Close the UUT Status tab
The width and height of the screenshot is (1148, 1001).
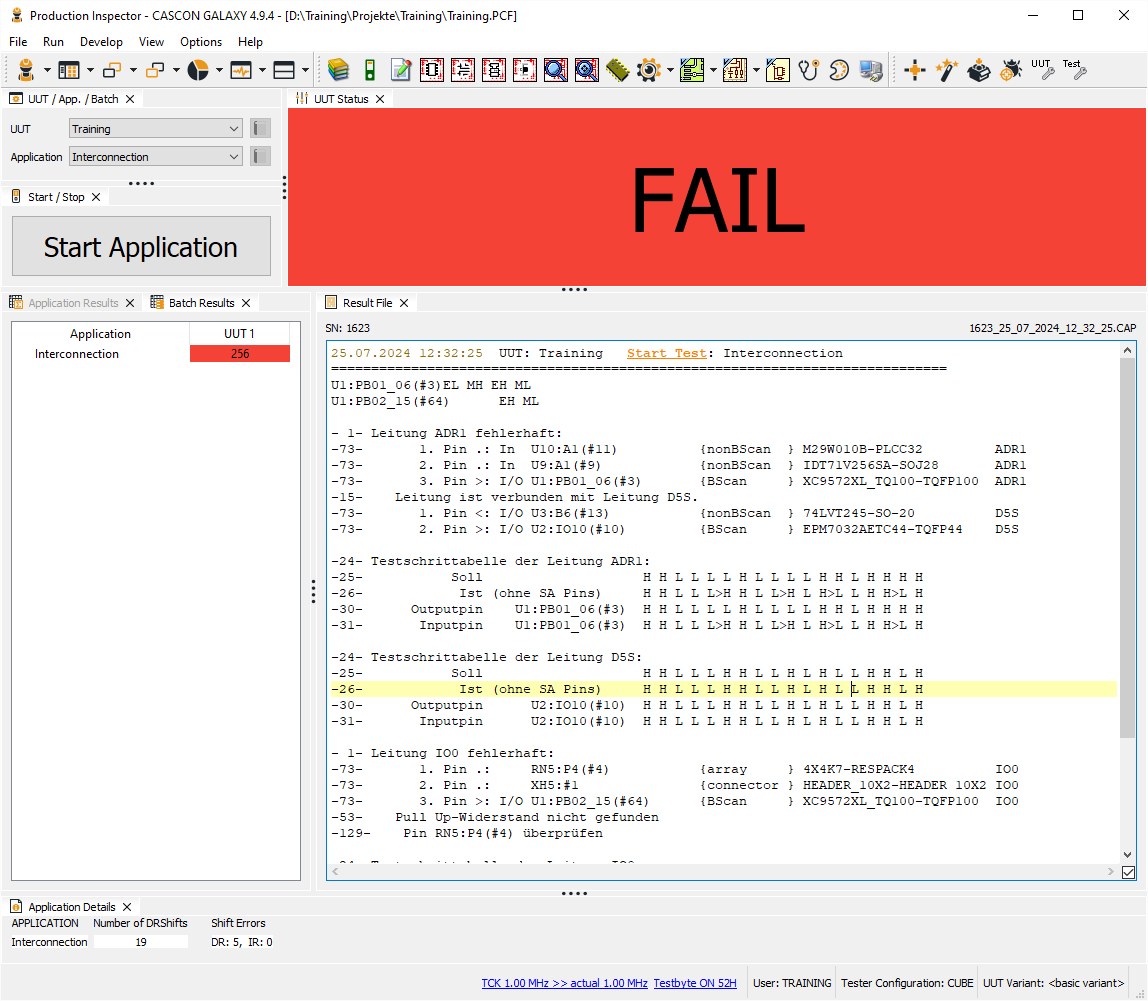coord(379,99)
